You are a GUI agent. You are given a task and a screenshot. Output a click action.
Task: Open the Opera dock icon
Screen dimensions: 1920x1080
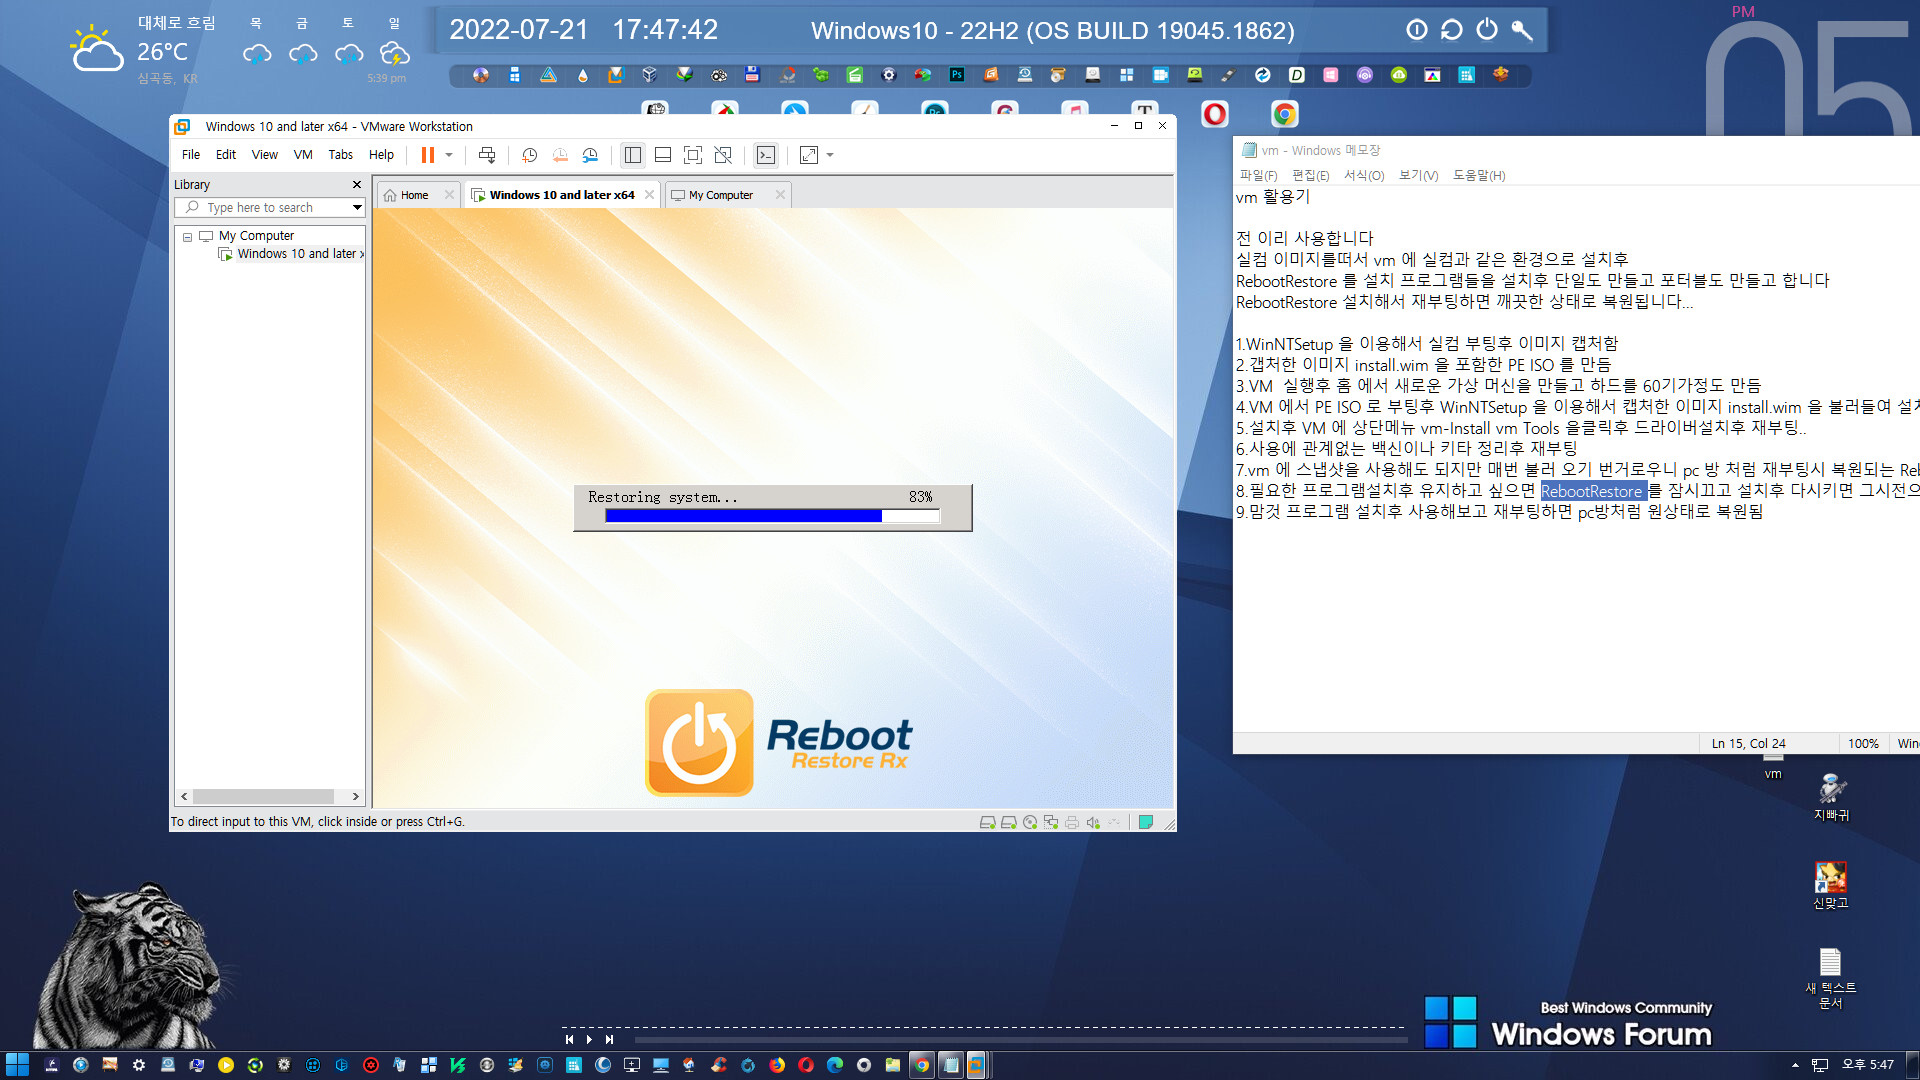tap(1215, 114)
